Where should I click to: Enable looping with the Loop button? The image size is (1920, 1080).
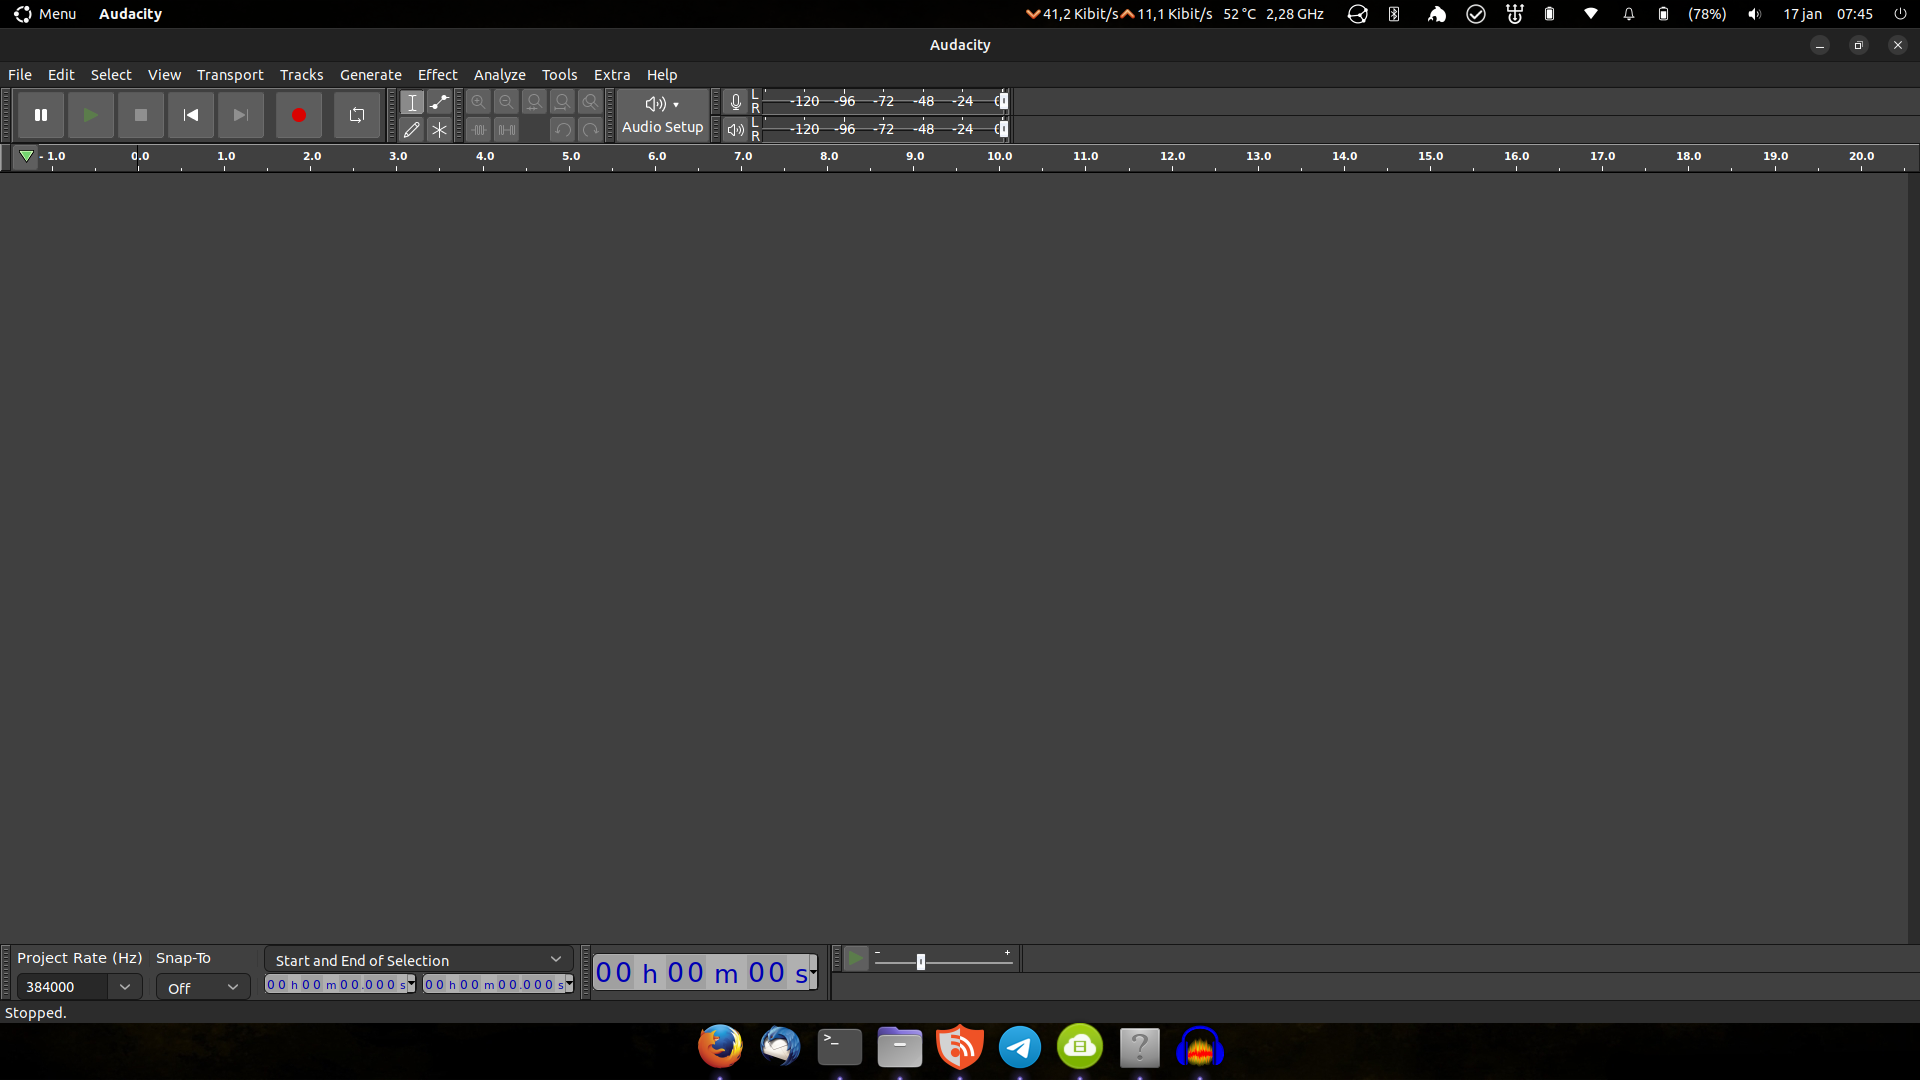click(356, 115)
